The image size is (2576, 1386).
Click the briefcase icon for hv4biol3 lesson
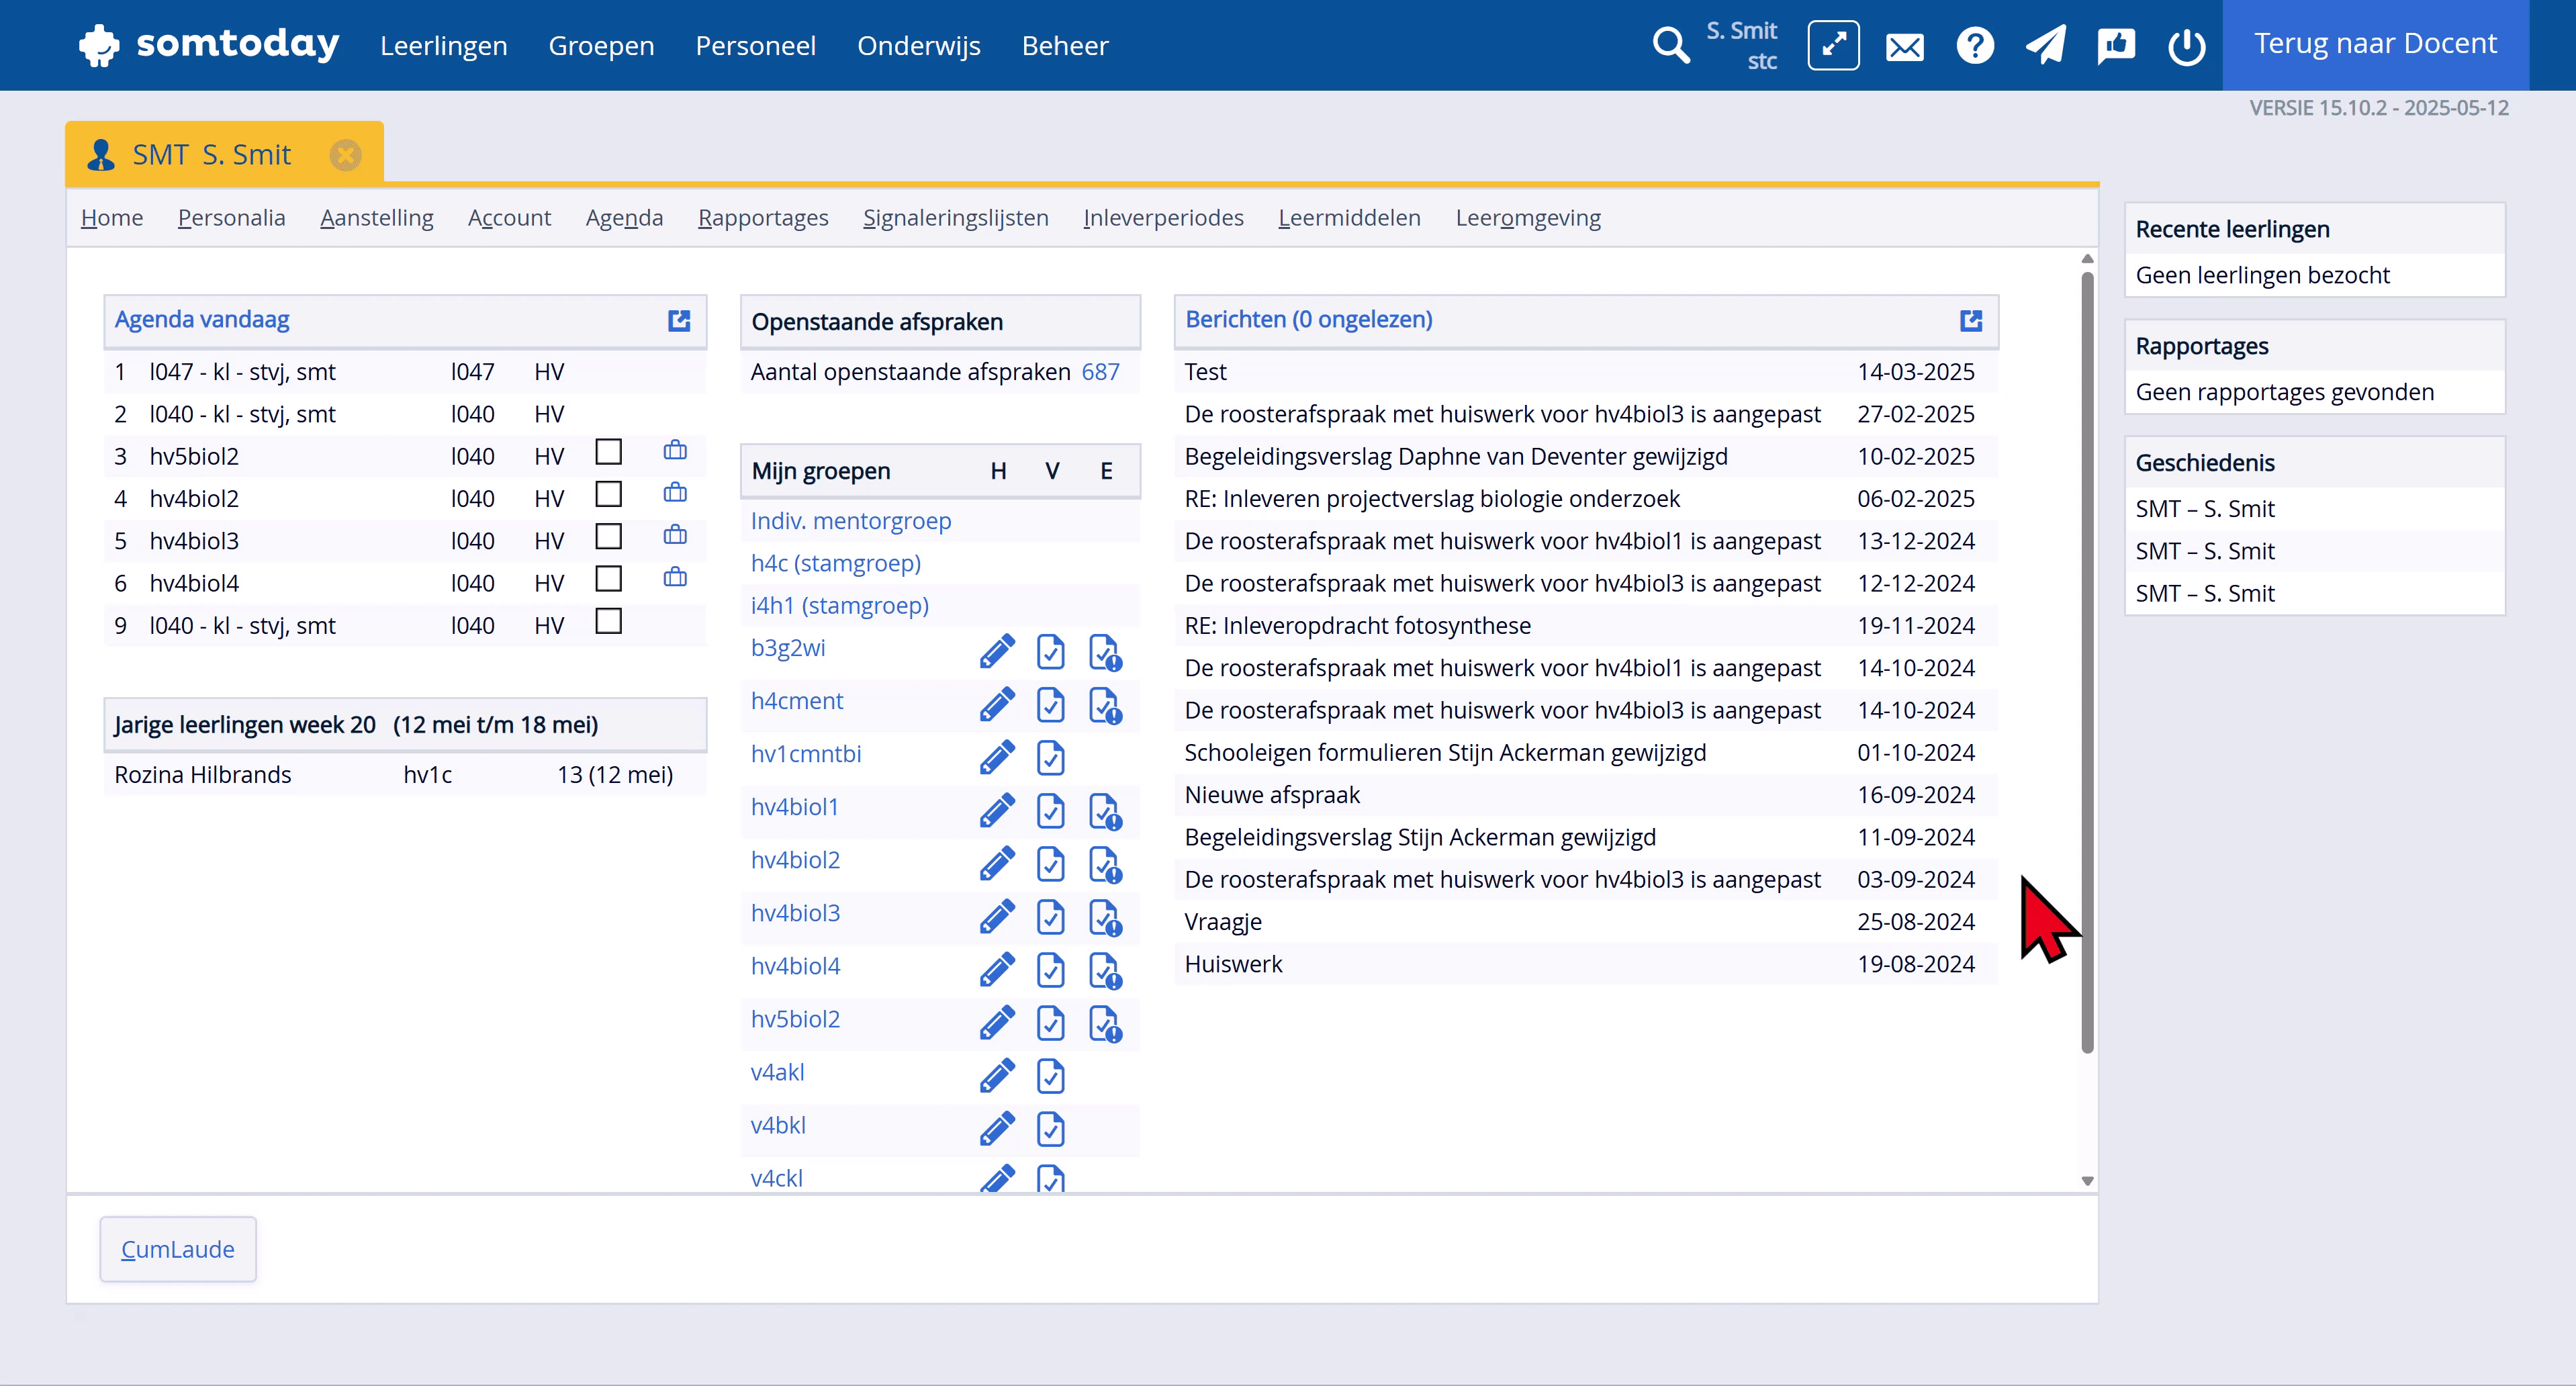click(675, 535)
